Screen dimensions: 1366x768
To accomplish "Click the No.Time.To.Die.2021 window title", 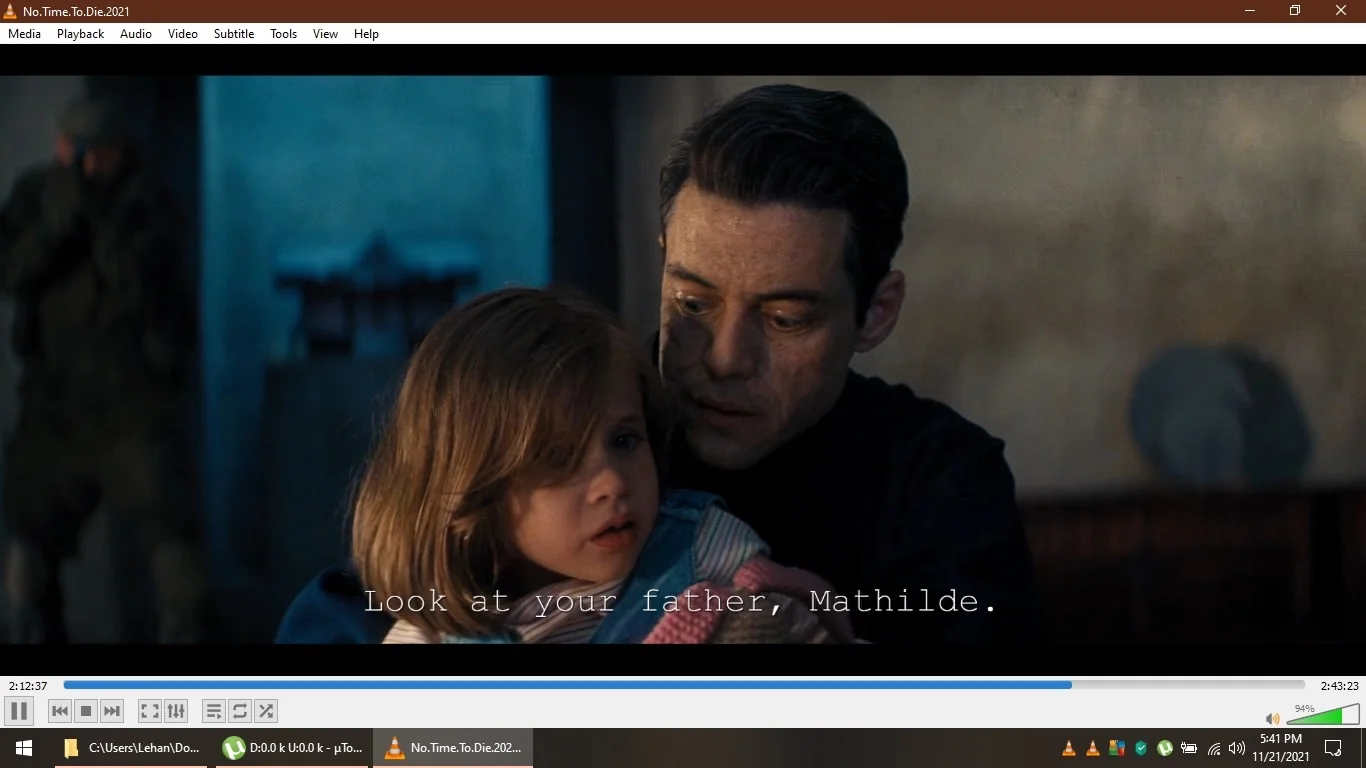I will pos(76,11).
